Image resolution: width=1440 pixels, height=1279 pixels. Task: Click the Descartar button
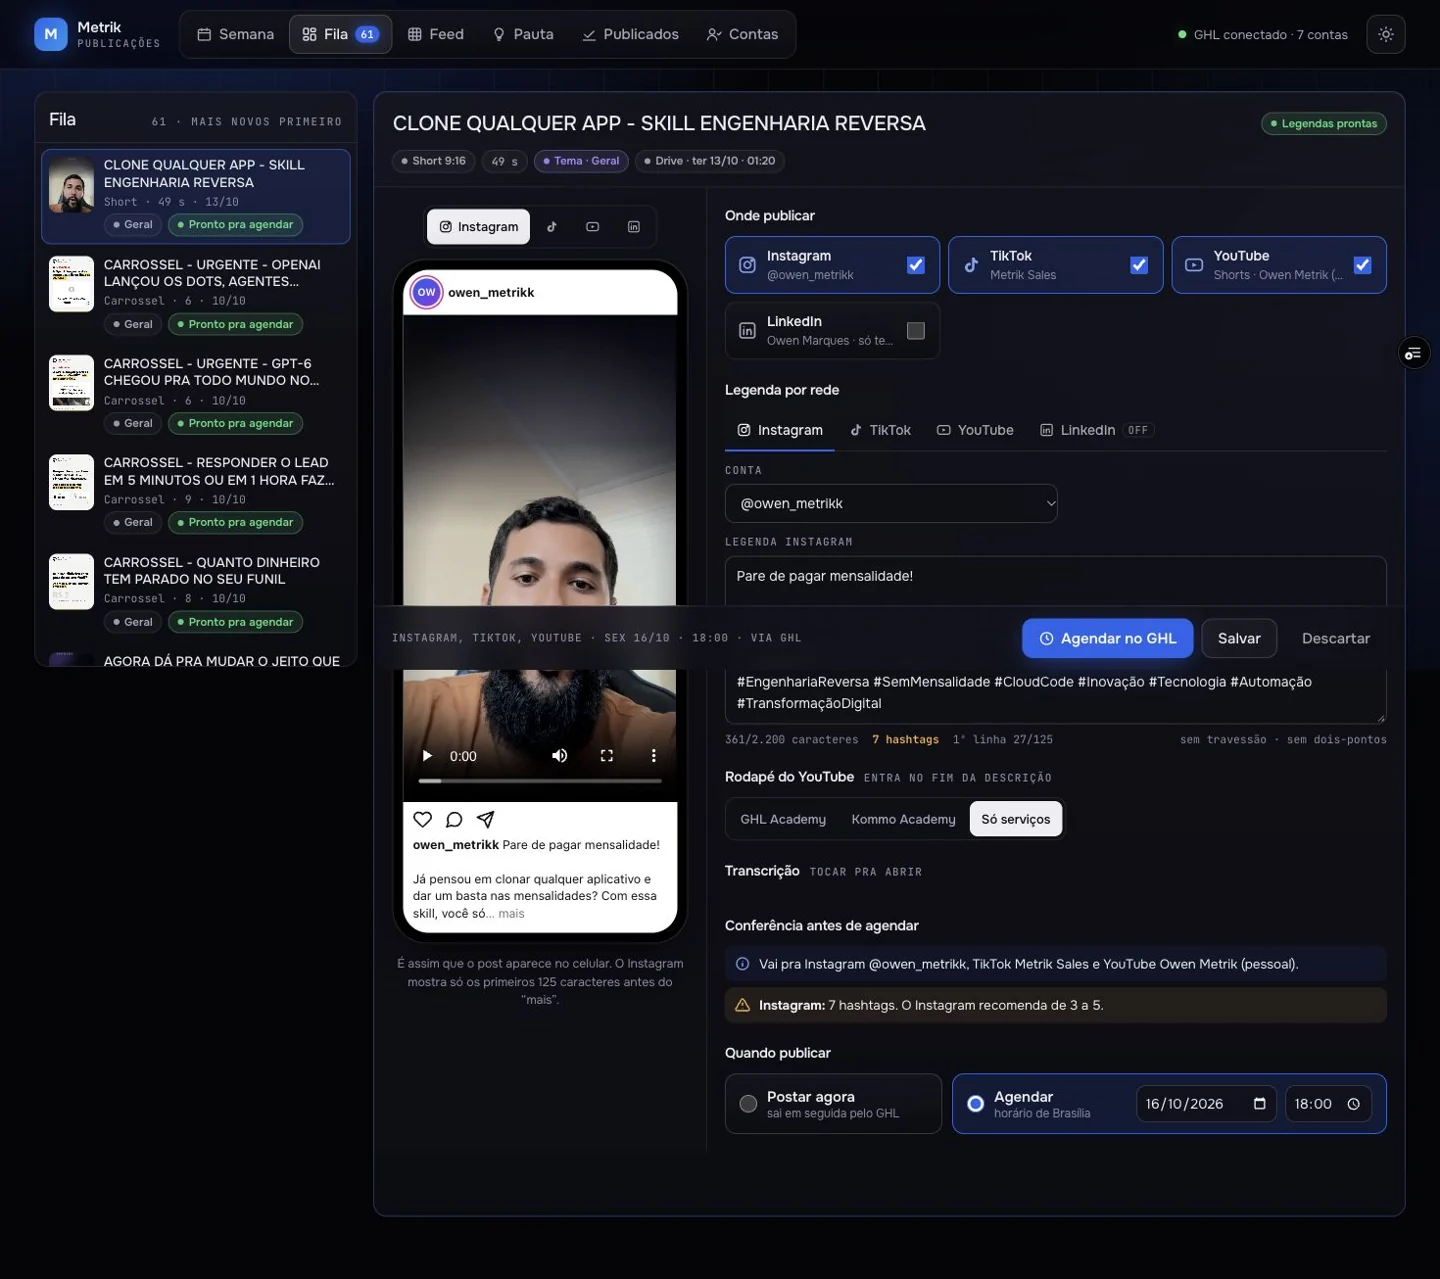click(1336, 639)
